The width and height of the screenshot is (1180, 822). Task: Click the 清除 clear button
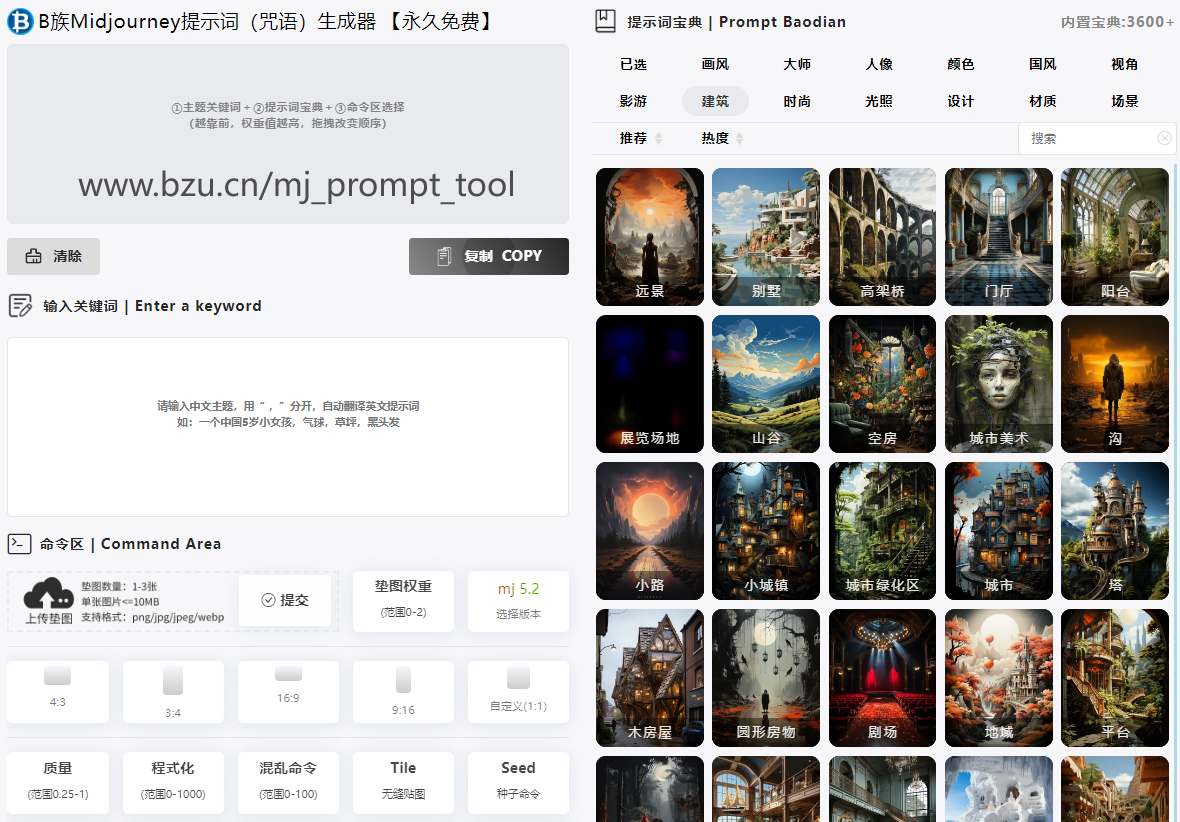[53, 257]
